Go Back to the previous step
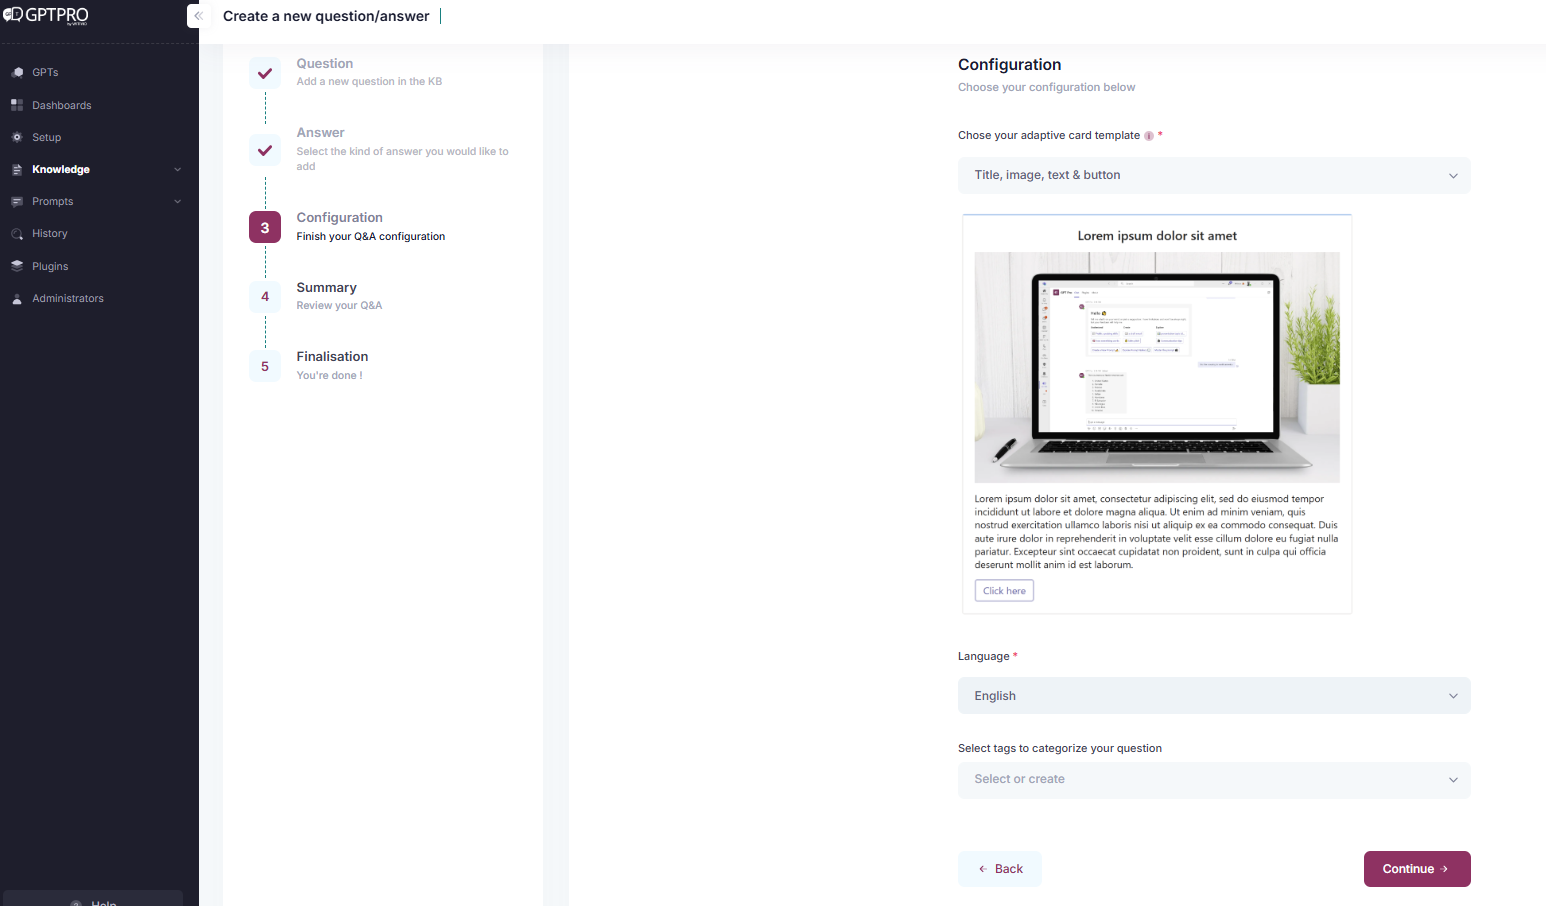Screen dimensions: 1546x906 point(999,868)
